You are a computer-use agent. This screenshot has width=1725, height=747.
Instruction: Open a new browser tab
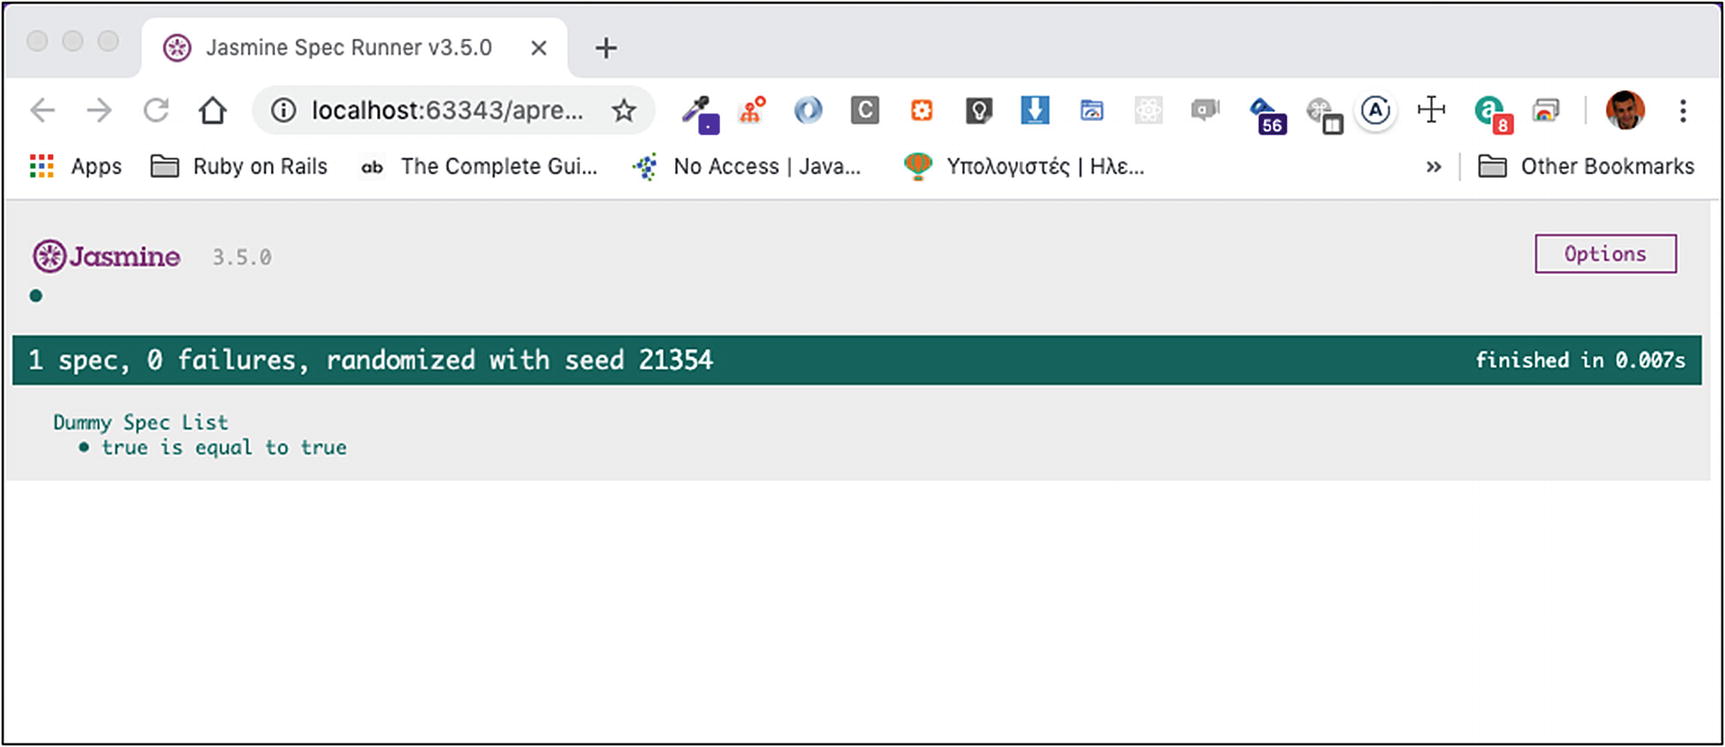coord(606,47)
